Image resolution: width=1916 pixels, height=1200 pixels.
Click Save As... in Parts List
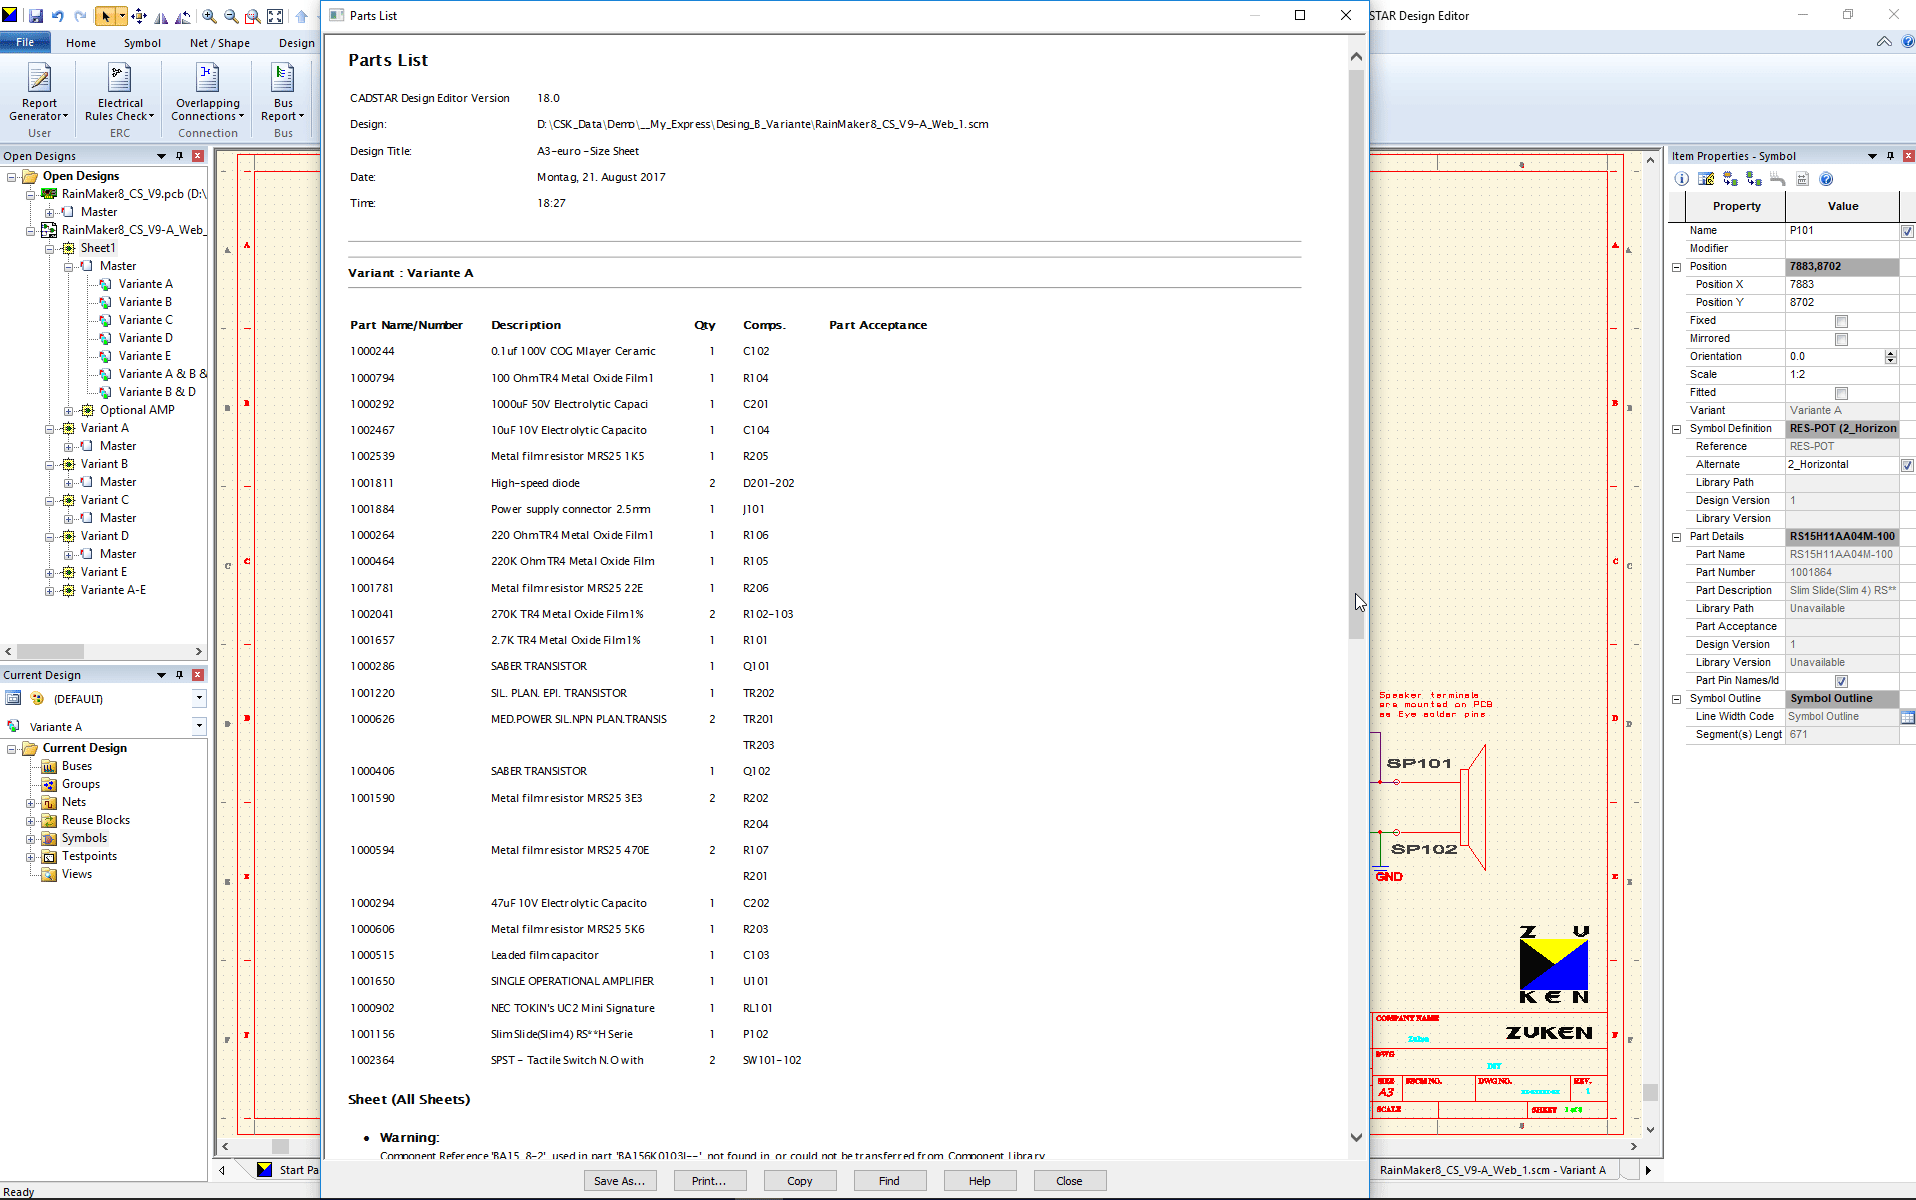(x=619, y=1181)
